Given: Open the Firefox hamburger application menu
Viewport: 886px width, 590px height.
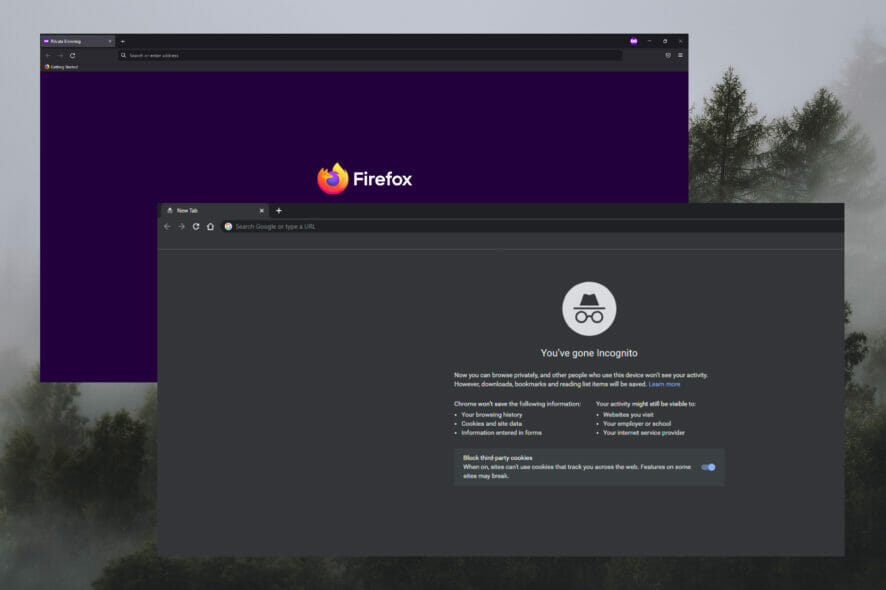Looking at the screenshot, I should click(680, 55).
